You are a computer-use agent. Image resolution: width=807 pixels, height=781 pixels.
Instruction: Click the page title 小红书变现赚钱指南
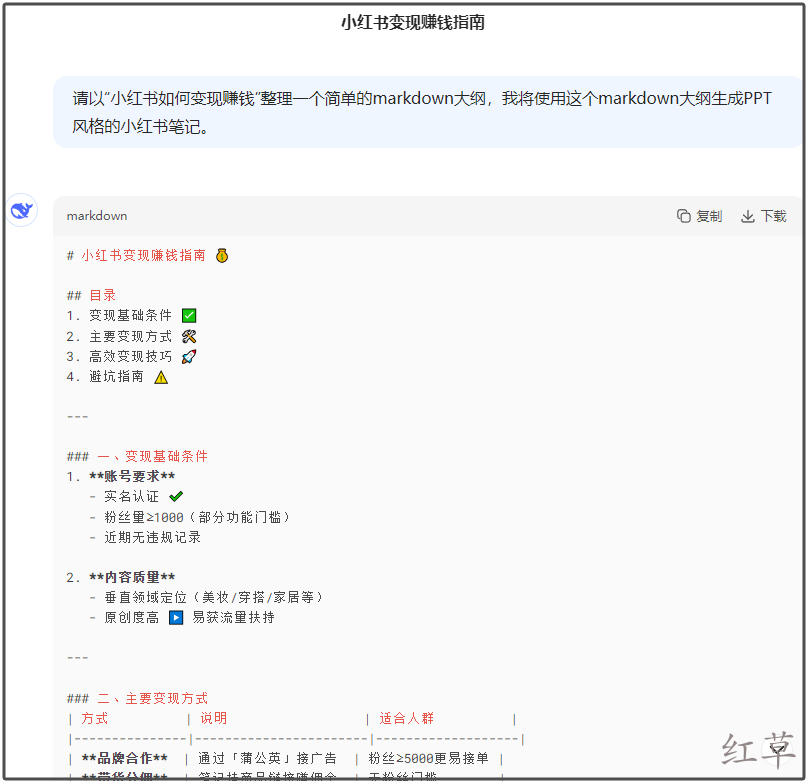coord(413,22)
